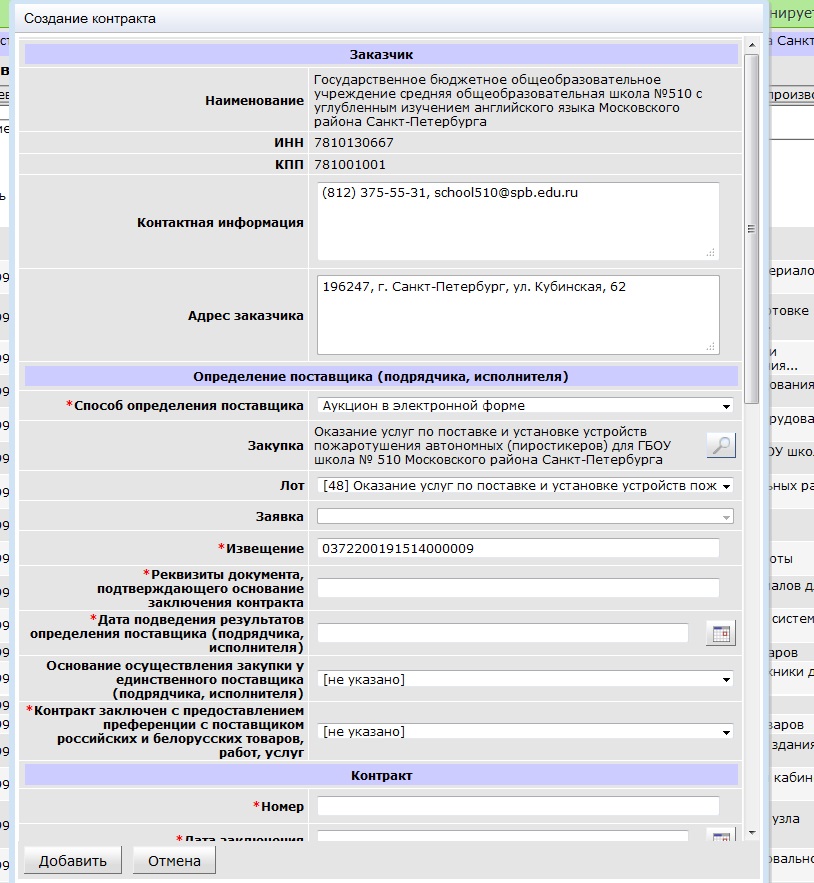
Task: Open the Закупка search magnifier icon
Action: click(x=721, y=445)
